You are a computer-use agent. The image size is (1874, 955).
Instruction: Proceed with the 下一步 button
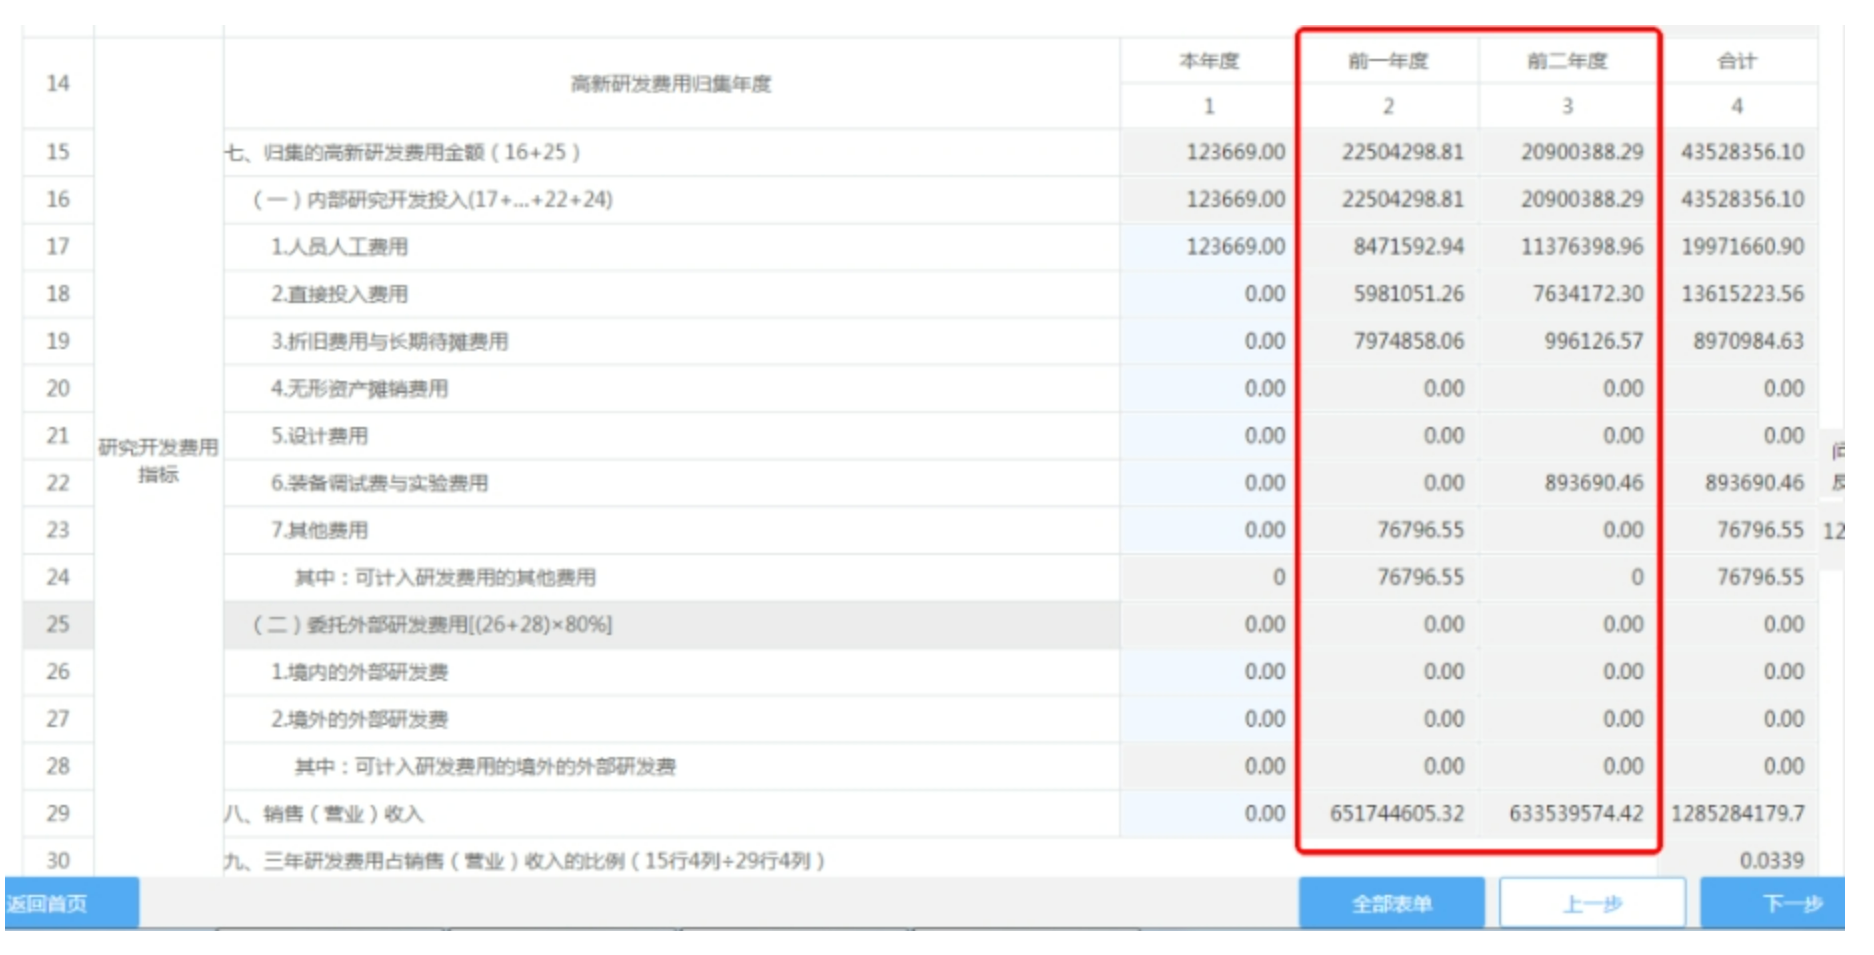coord(1774,903)
